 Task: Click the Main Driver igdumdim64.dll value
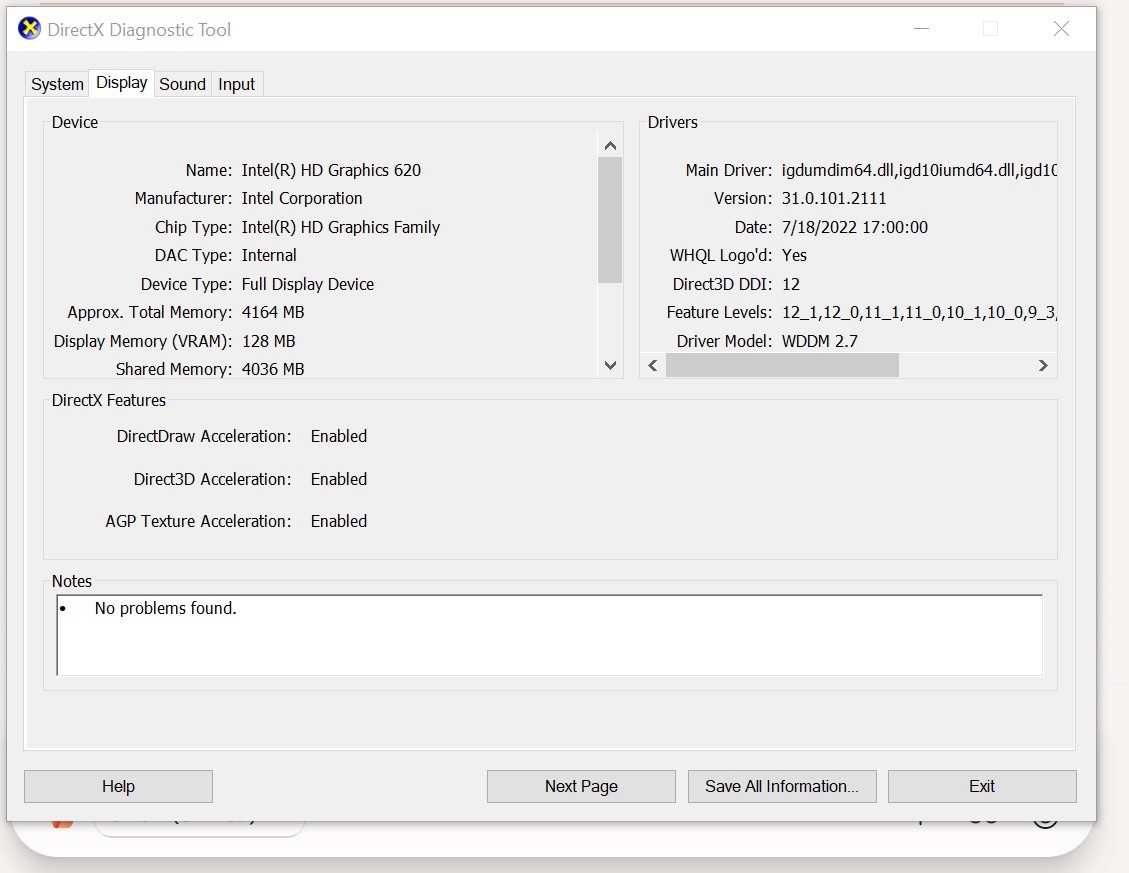point(919,170)
